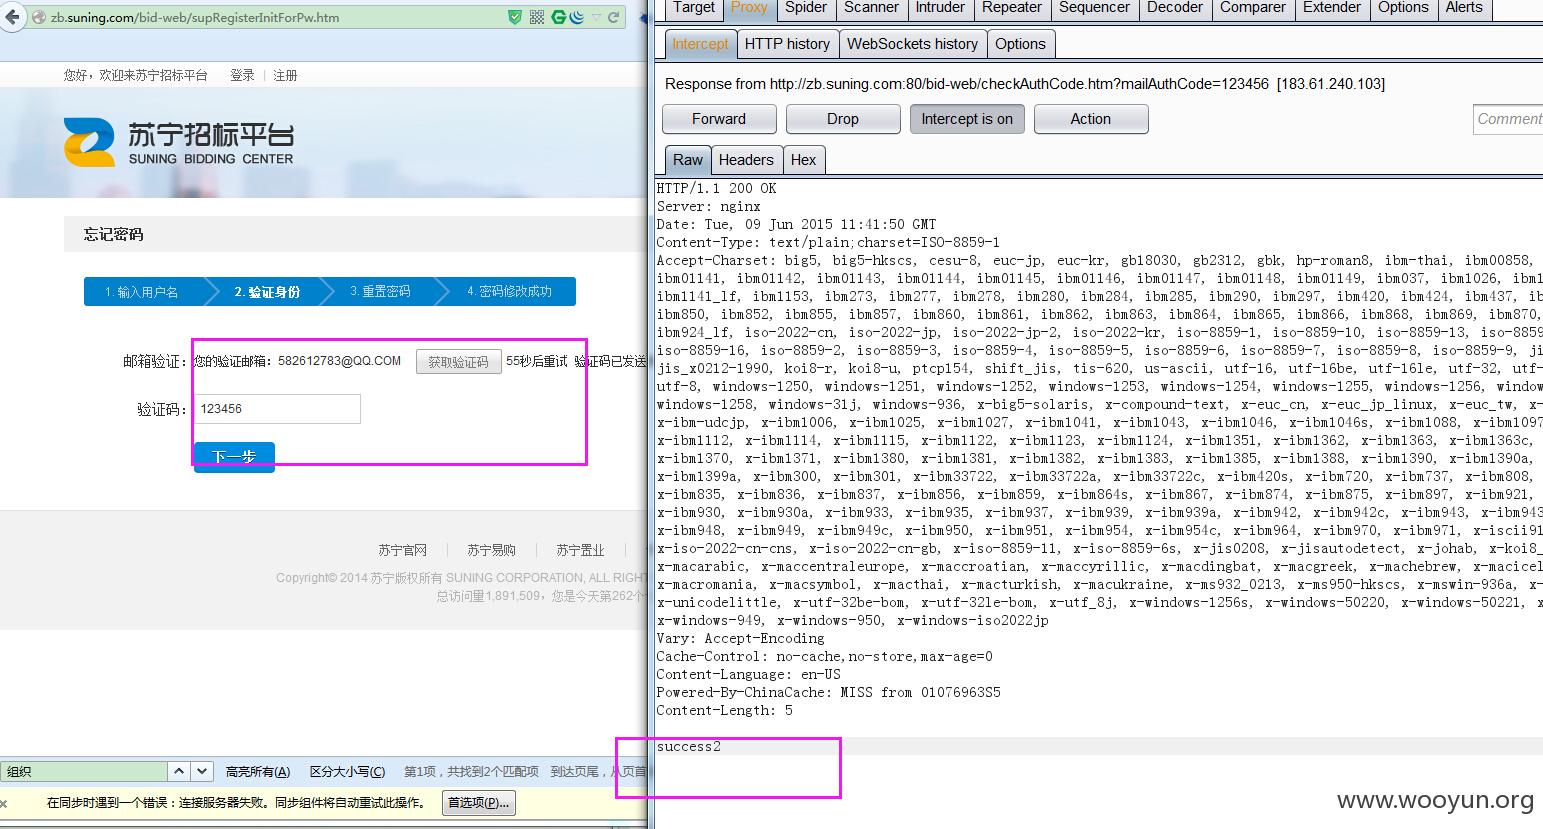Click the find bar search field
The width and height of the screenshot is (1543, 829).
pyautogui.click(x=84, y=771)
